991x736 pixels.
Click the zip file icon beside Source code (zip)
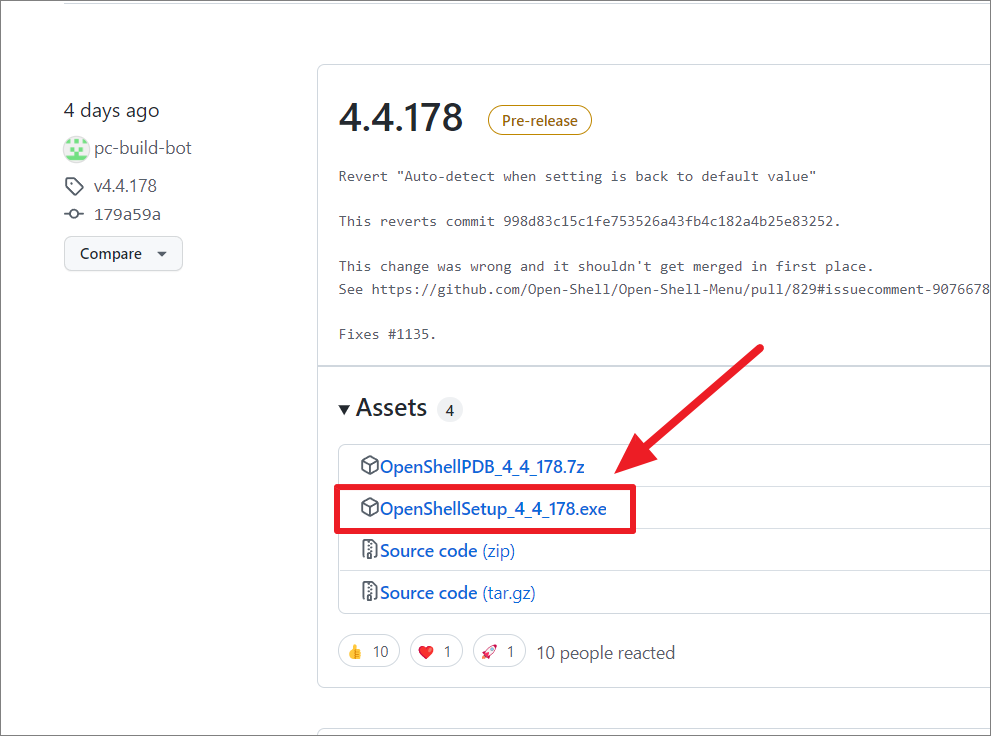369,550
